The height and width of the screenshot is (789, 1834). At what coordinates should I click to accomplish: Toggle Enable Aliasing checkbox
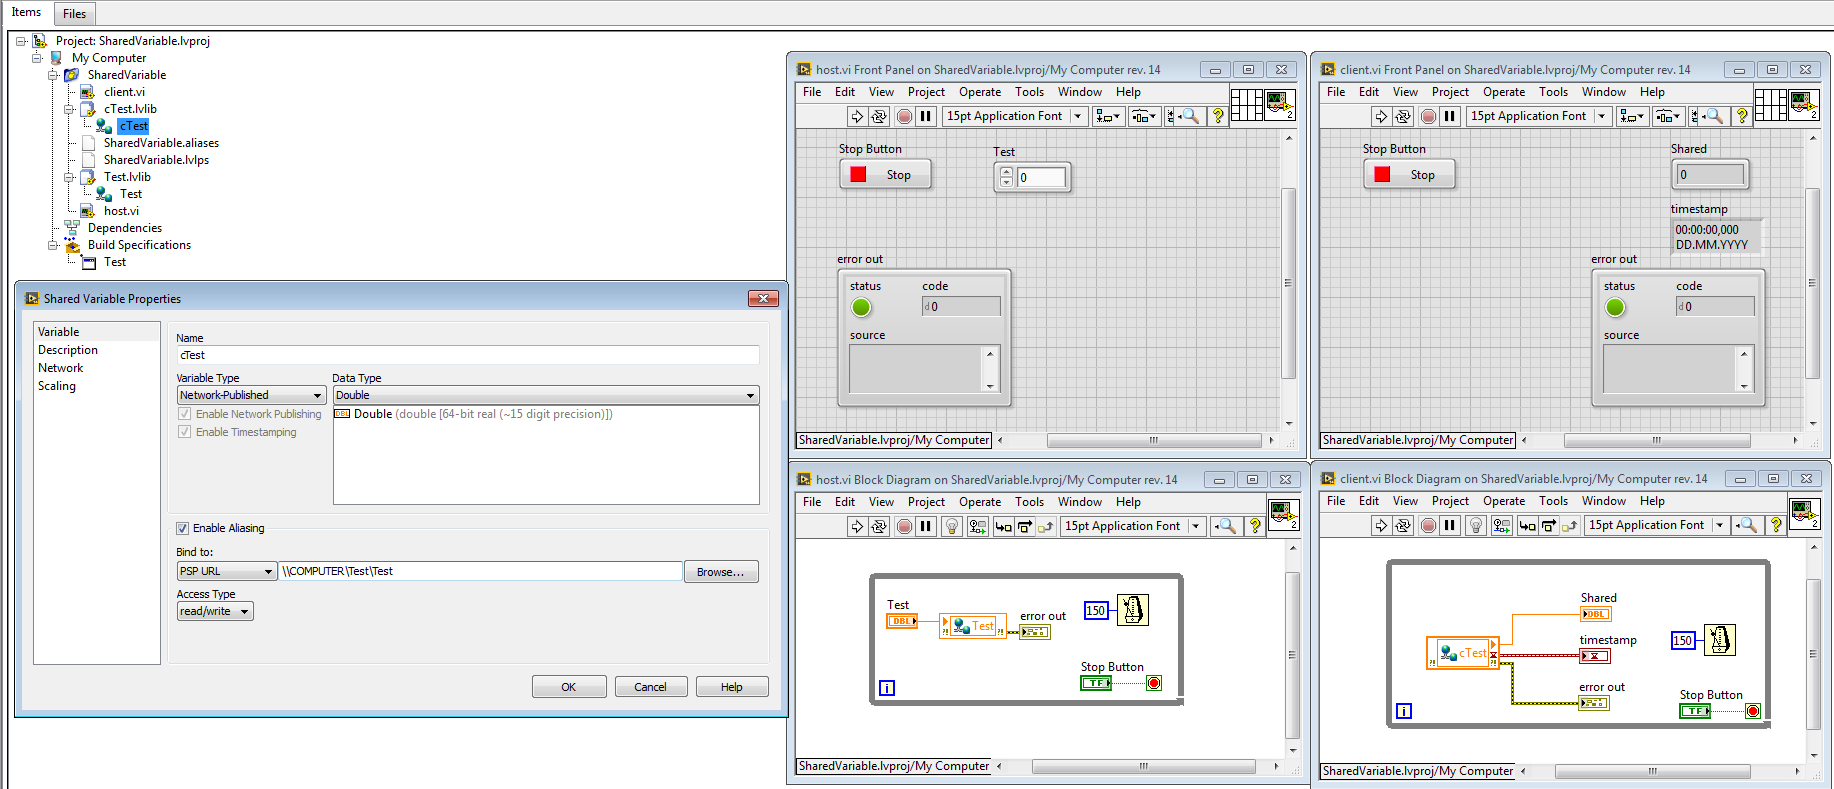point(183,528)
